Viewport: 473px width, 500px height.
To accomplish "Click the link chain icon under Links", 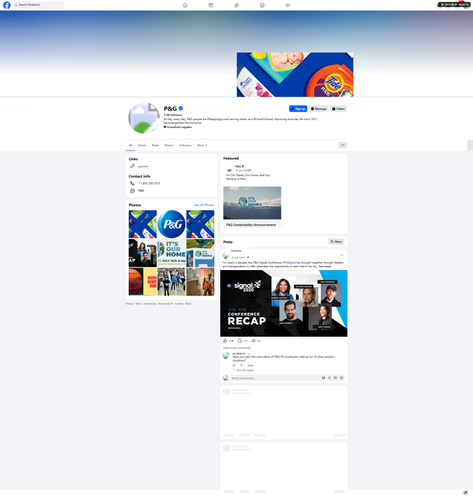I will pyautogui.click(x=132, y=166).
